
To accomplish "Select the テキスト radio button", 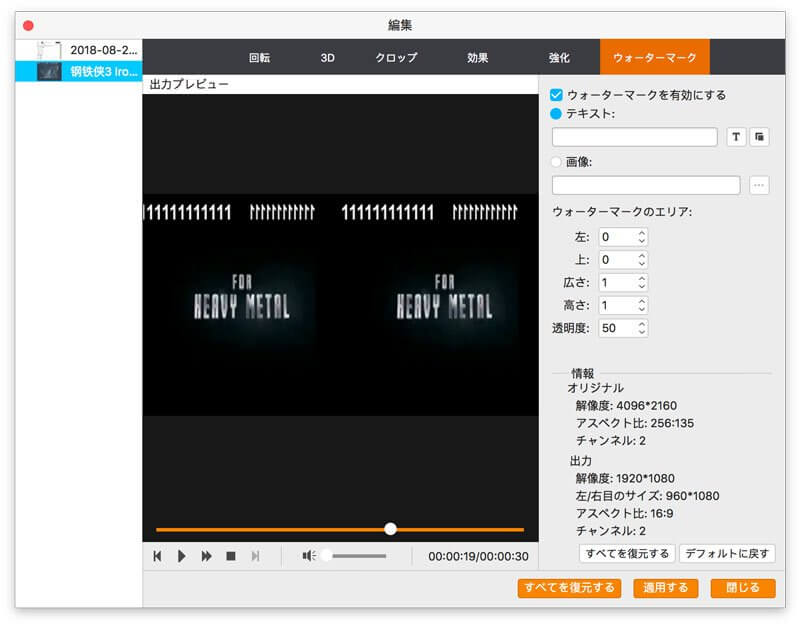I will pos(556,113).
